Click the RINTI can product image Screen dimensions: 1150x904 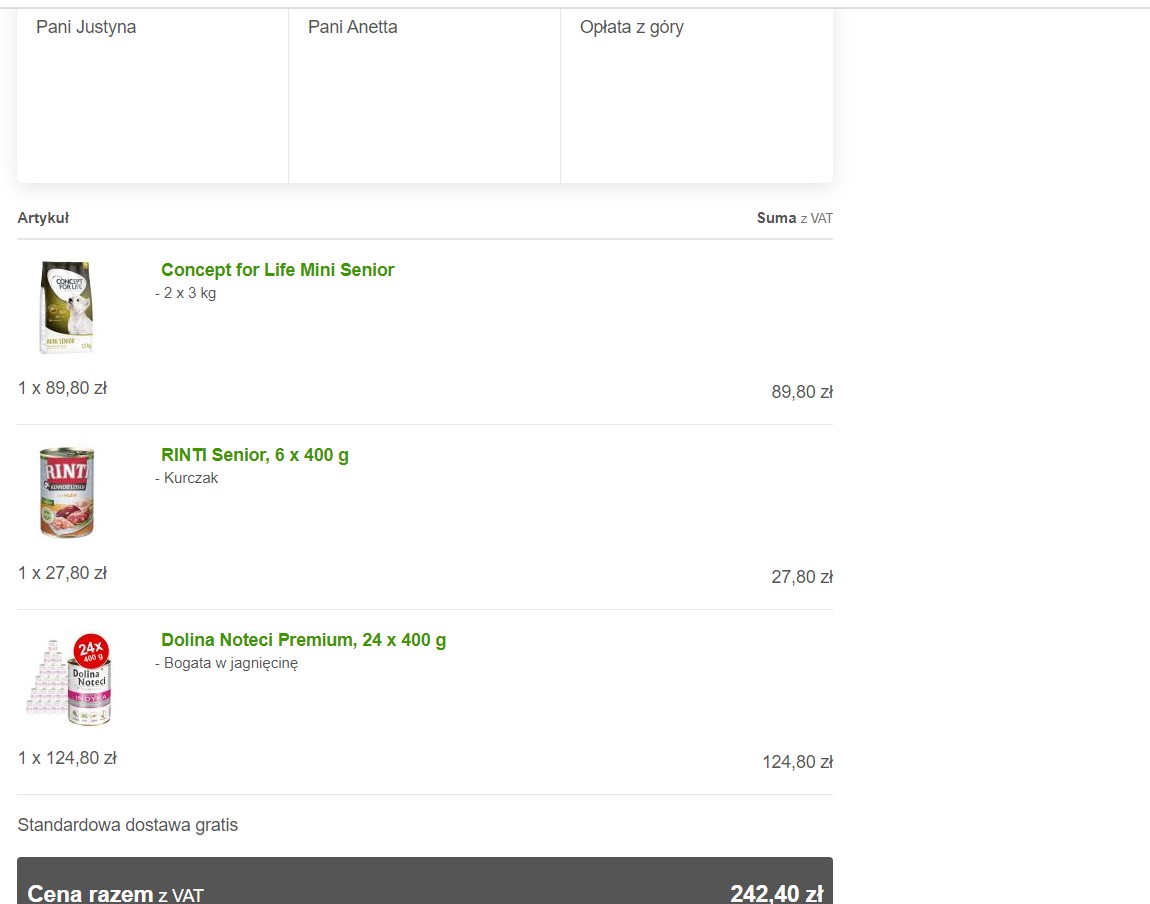click(x=67, y=492)
